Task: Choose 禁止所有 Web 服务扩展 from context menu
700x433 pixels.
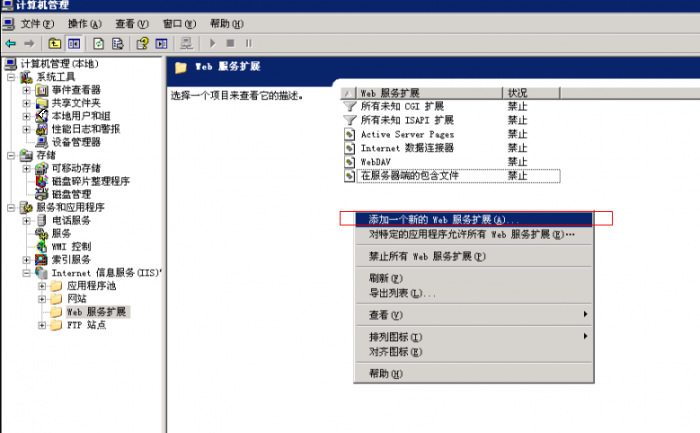Action: pyautogui.click(x=427, y=256)
